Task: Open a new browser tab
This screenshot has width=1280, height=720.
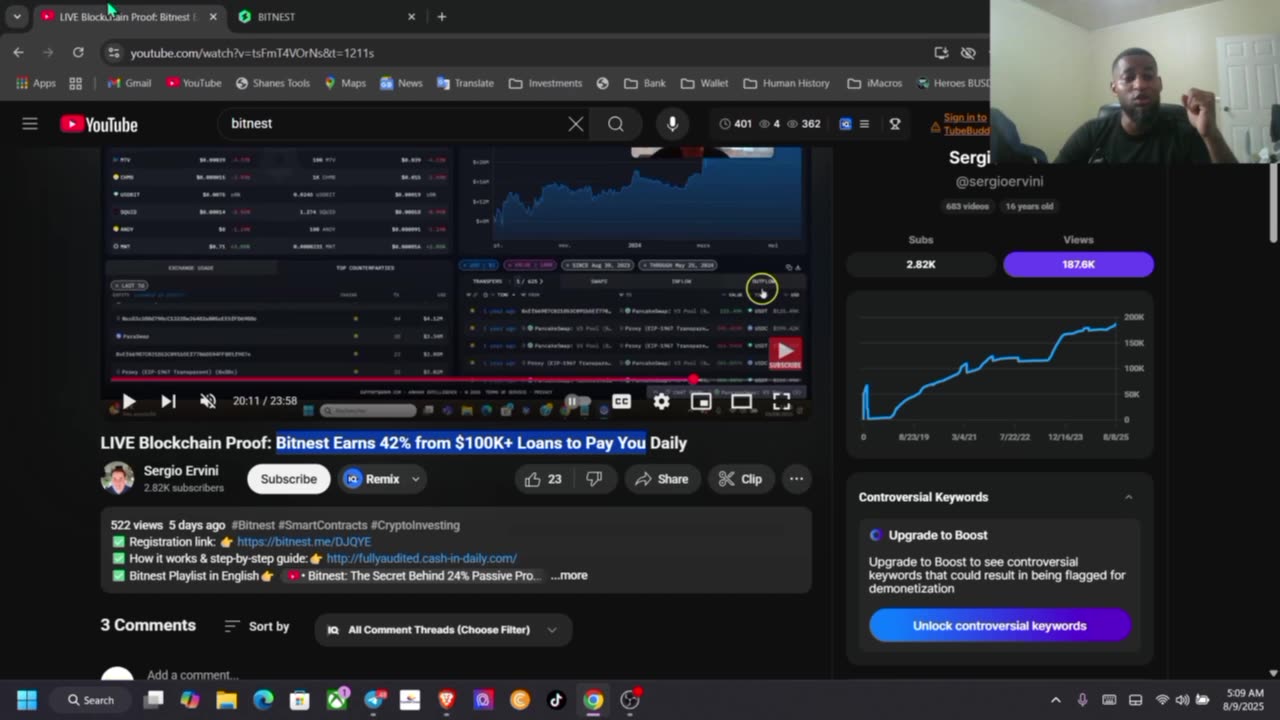Action: pos(441,17)
